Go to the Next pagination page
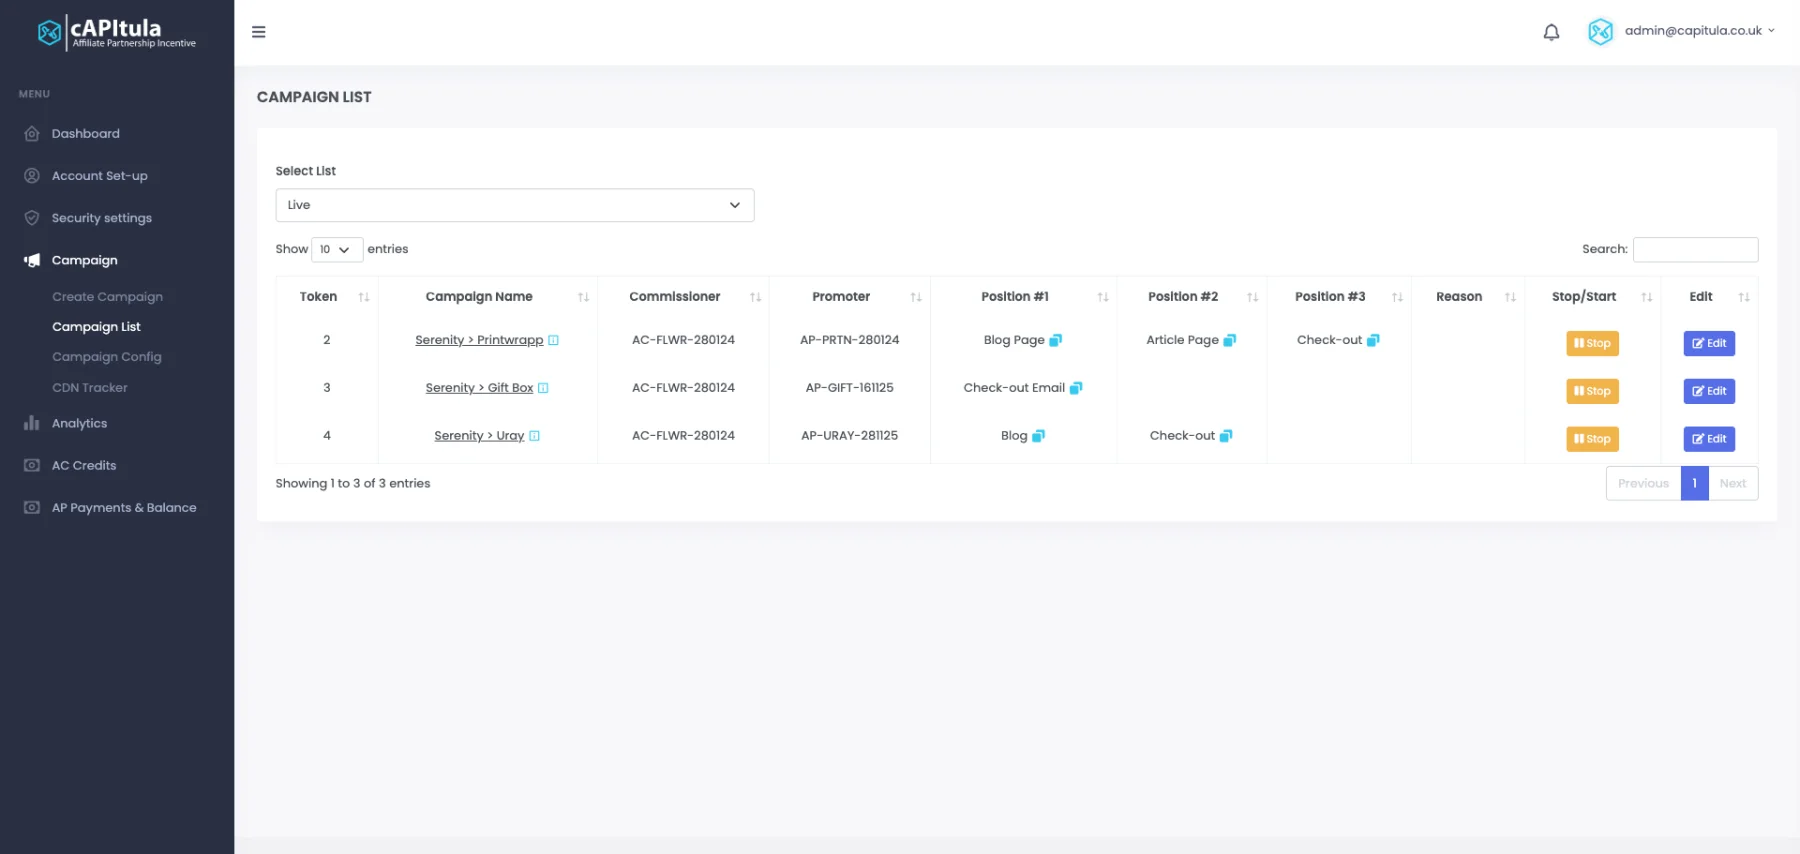The width and height of the screenshot is (1800, 854). tap(1733, 484)
